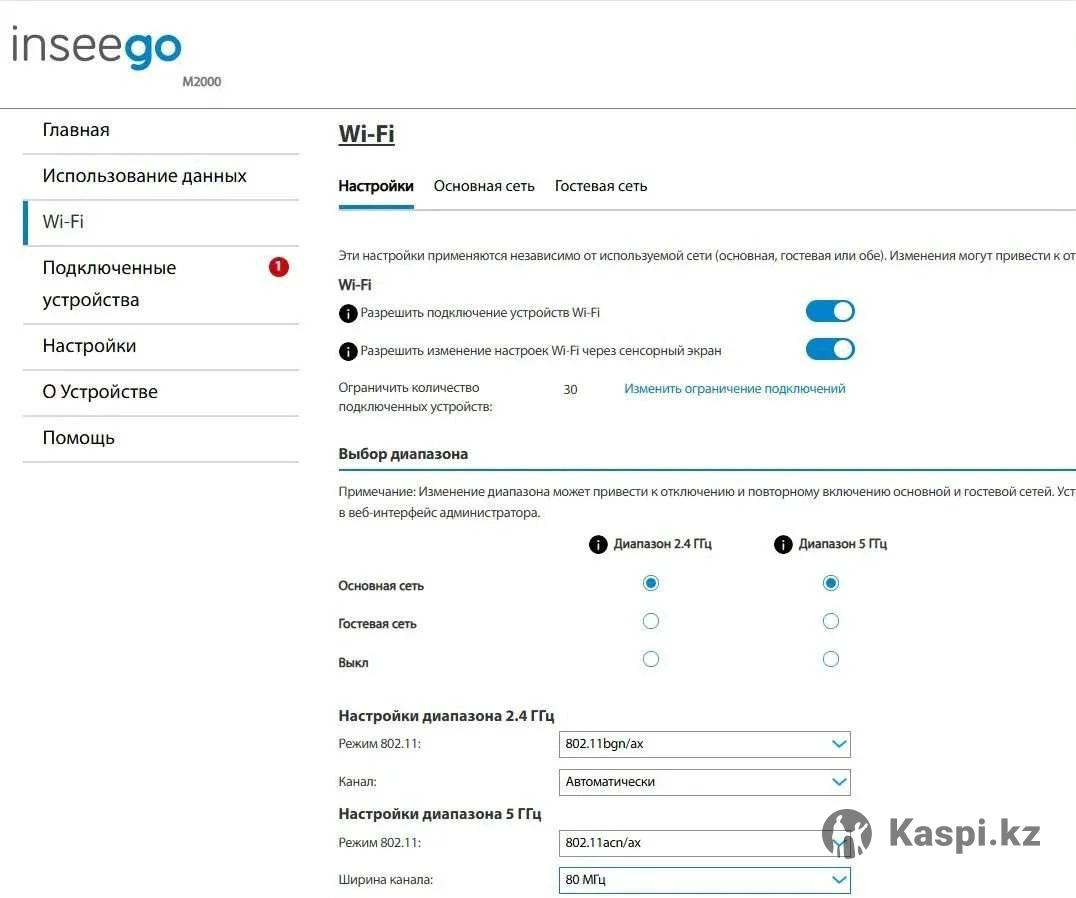Viewport: 1076px width, 898px height.
Task: Click info icon next to Диапазон 5 ГГц
Action: point(783,545)
